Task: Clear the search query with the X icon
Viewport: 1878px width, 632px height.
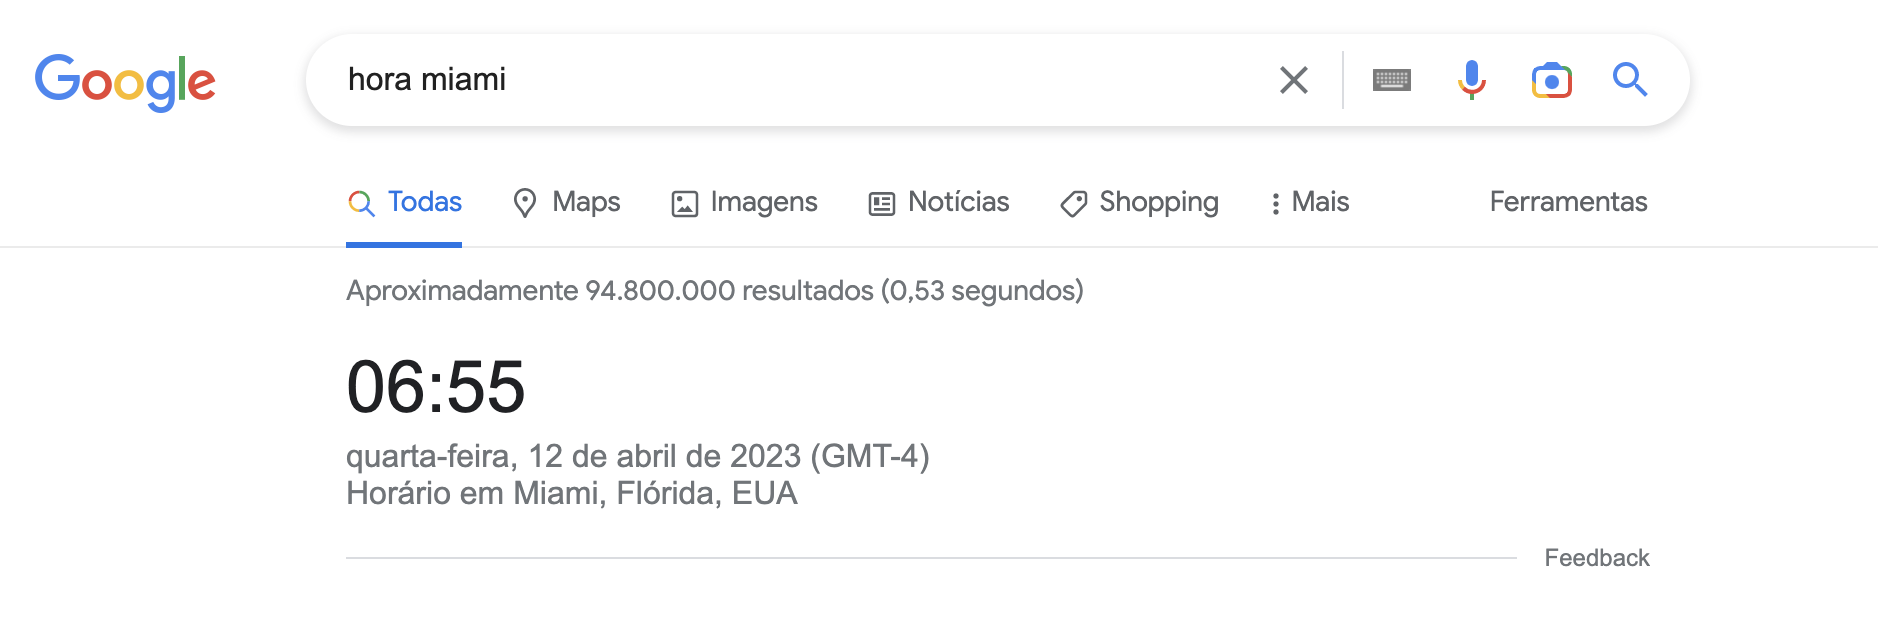Action: coord(1294,80)
